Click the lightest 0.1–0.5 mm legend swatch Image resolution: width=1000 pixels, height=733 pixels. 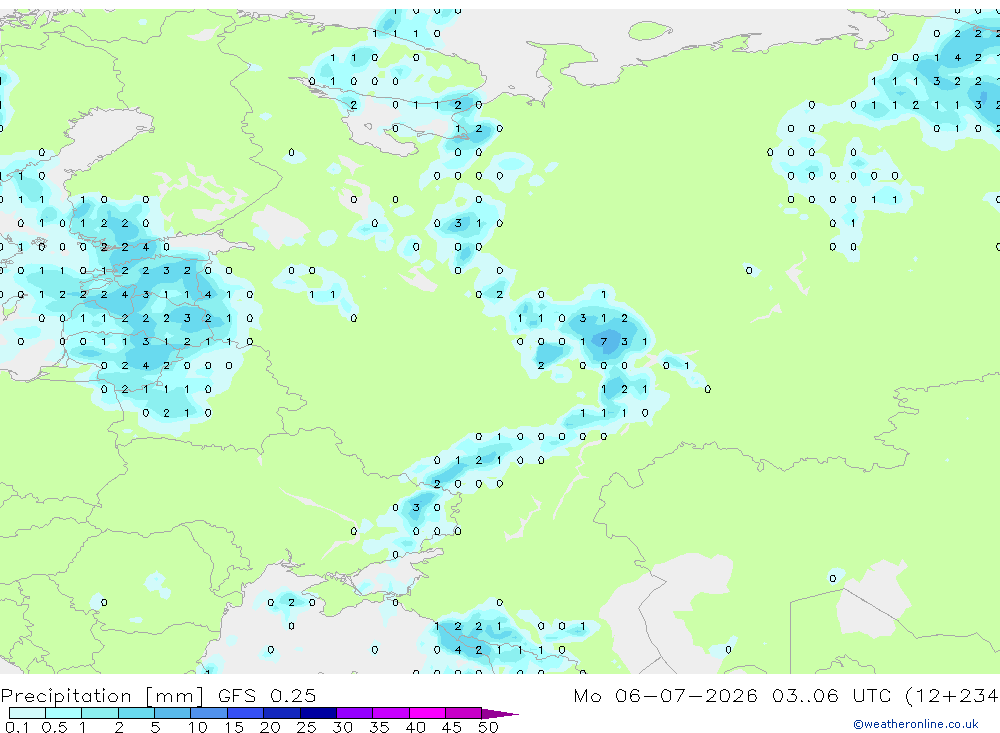click(27, 713)
